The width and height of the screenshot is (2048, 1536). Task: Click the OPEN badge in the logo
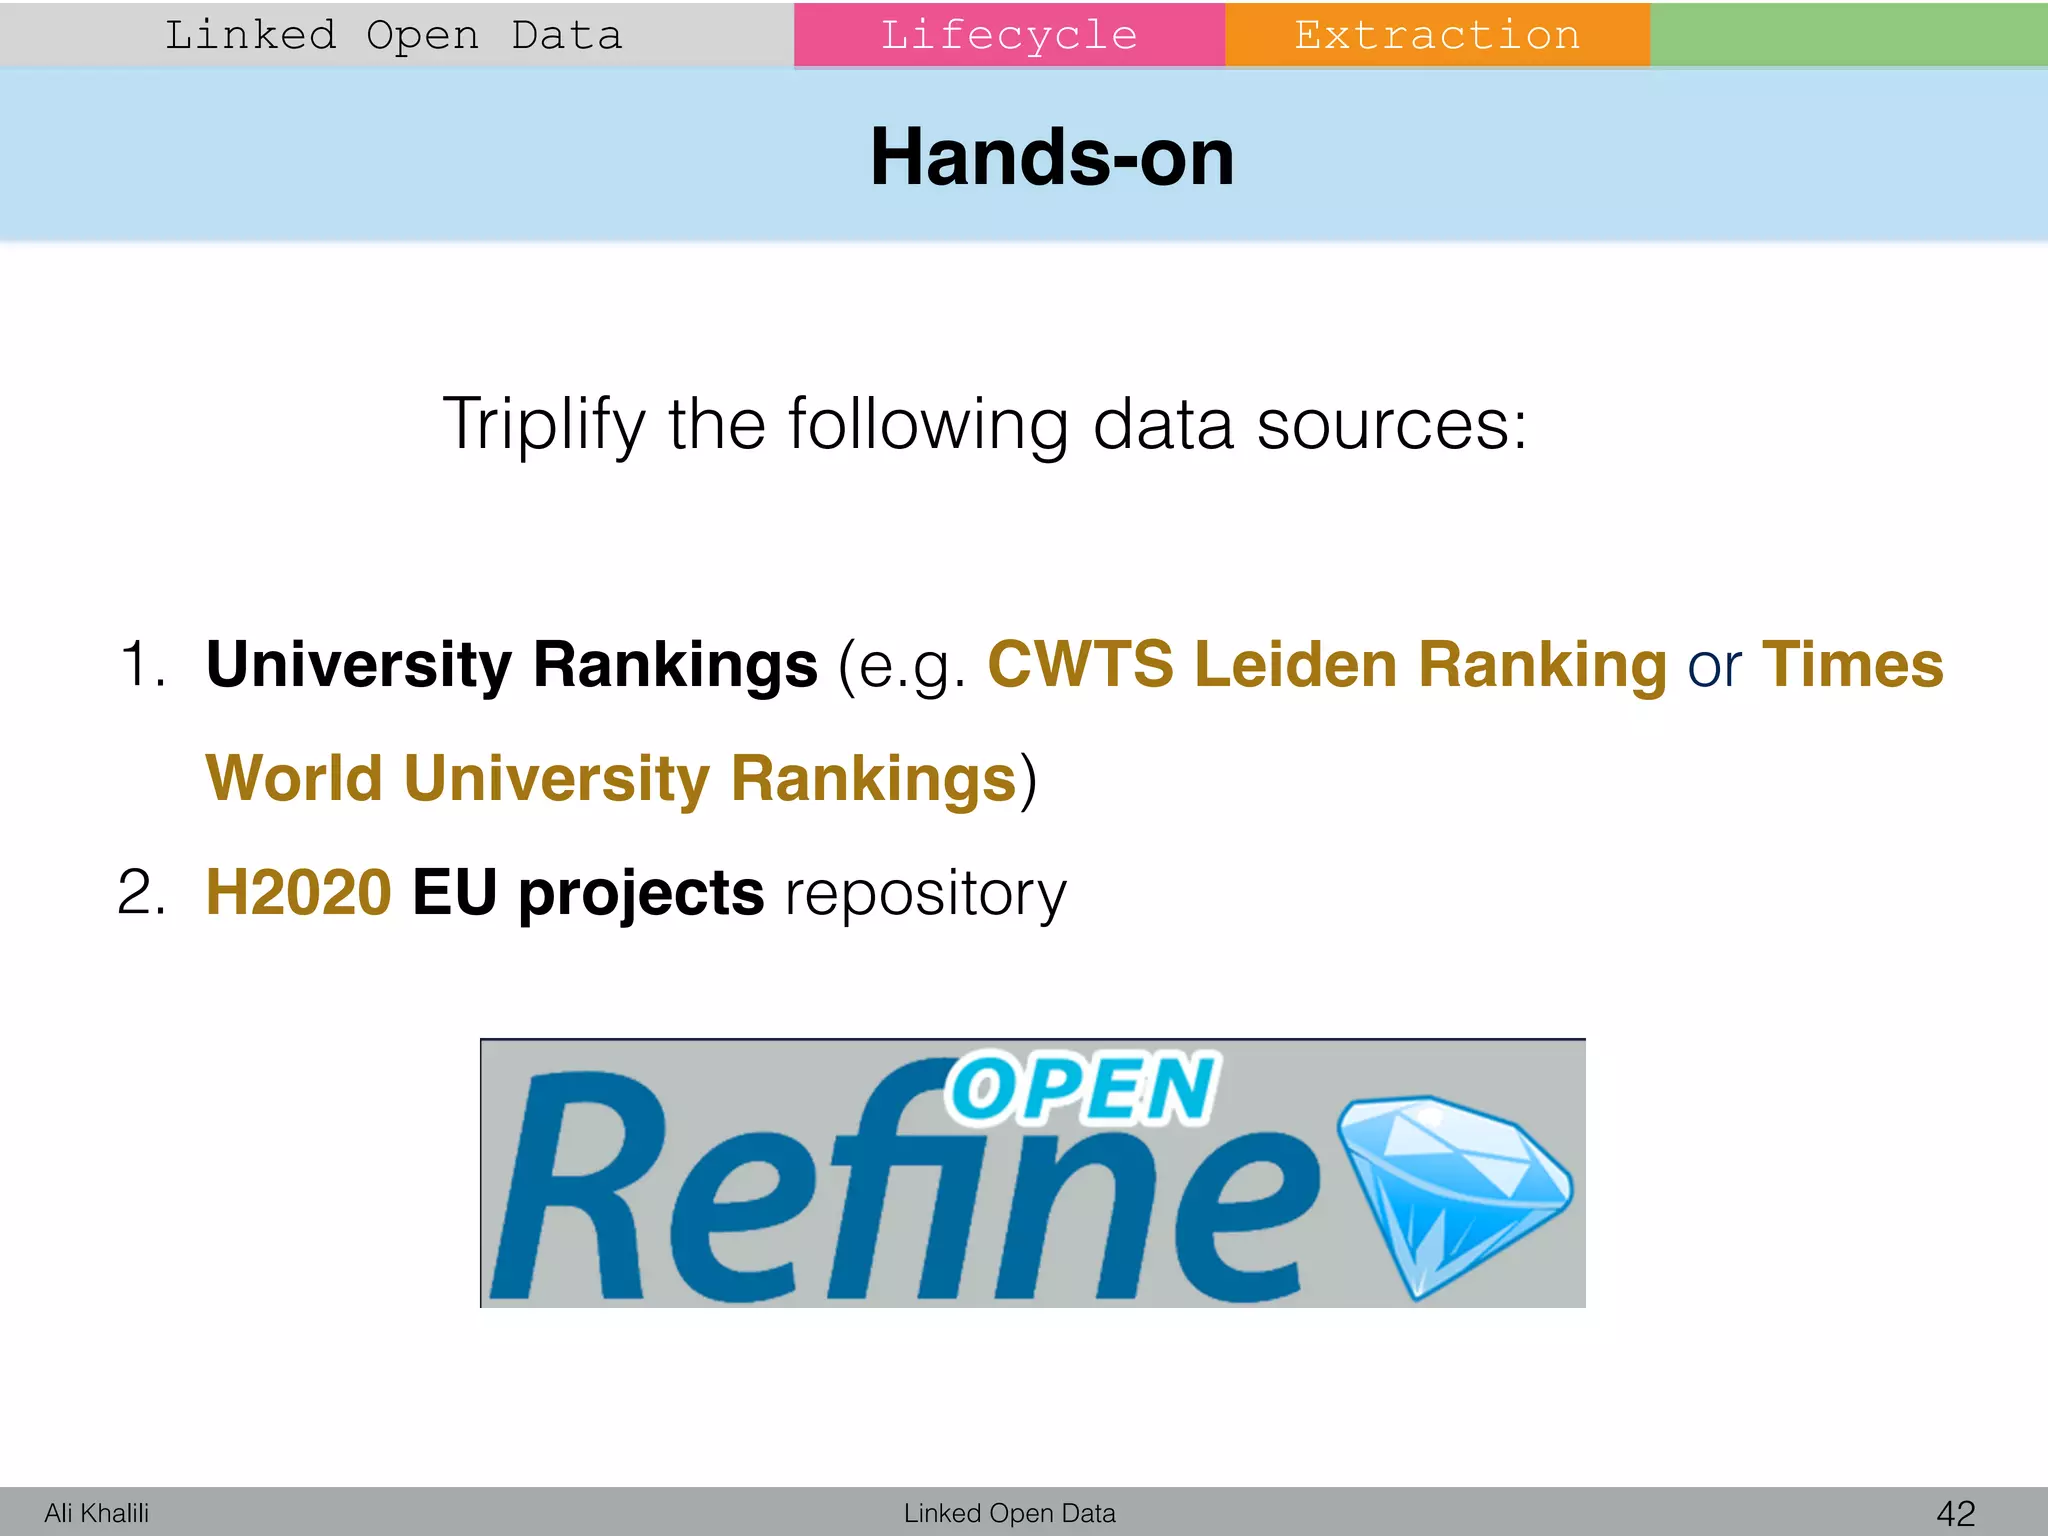1082,1088
